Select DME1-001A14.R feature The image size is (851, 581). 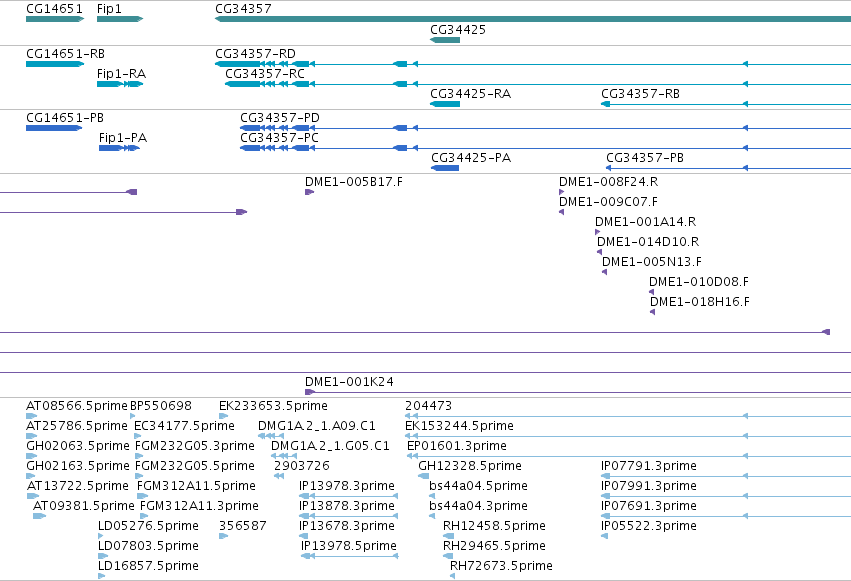pyautogui.click(x=598, y=232)
